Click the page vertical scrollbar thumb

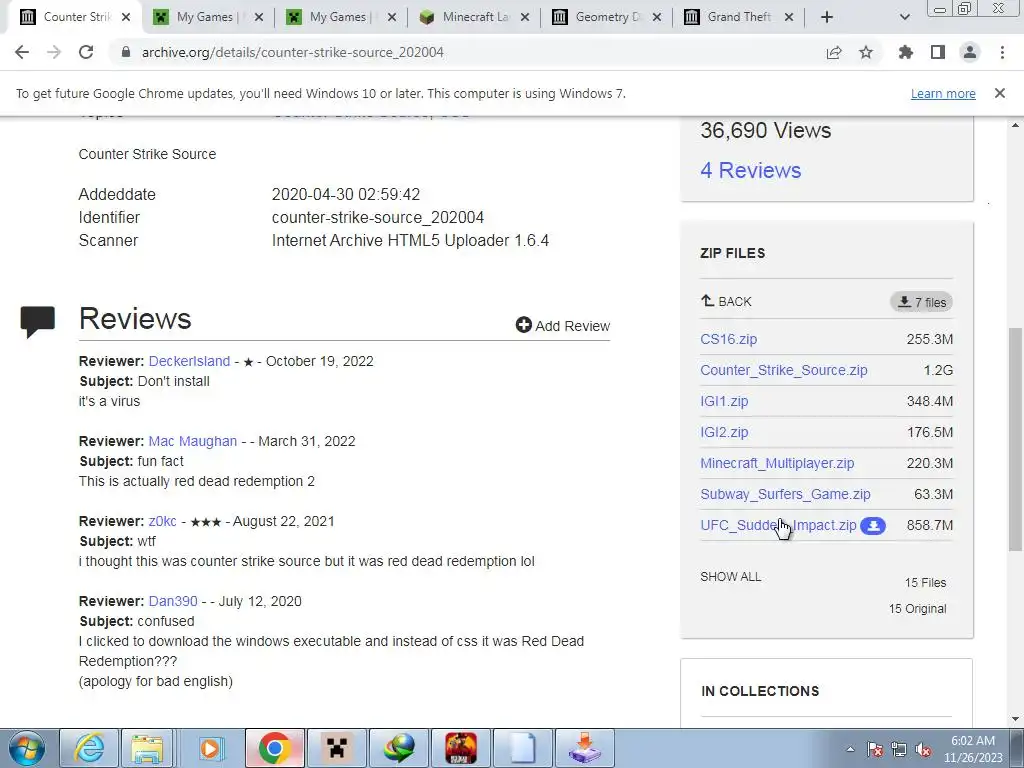click(1015, 438)
